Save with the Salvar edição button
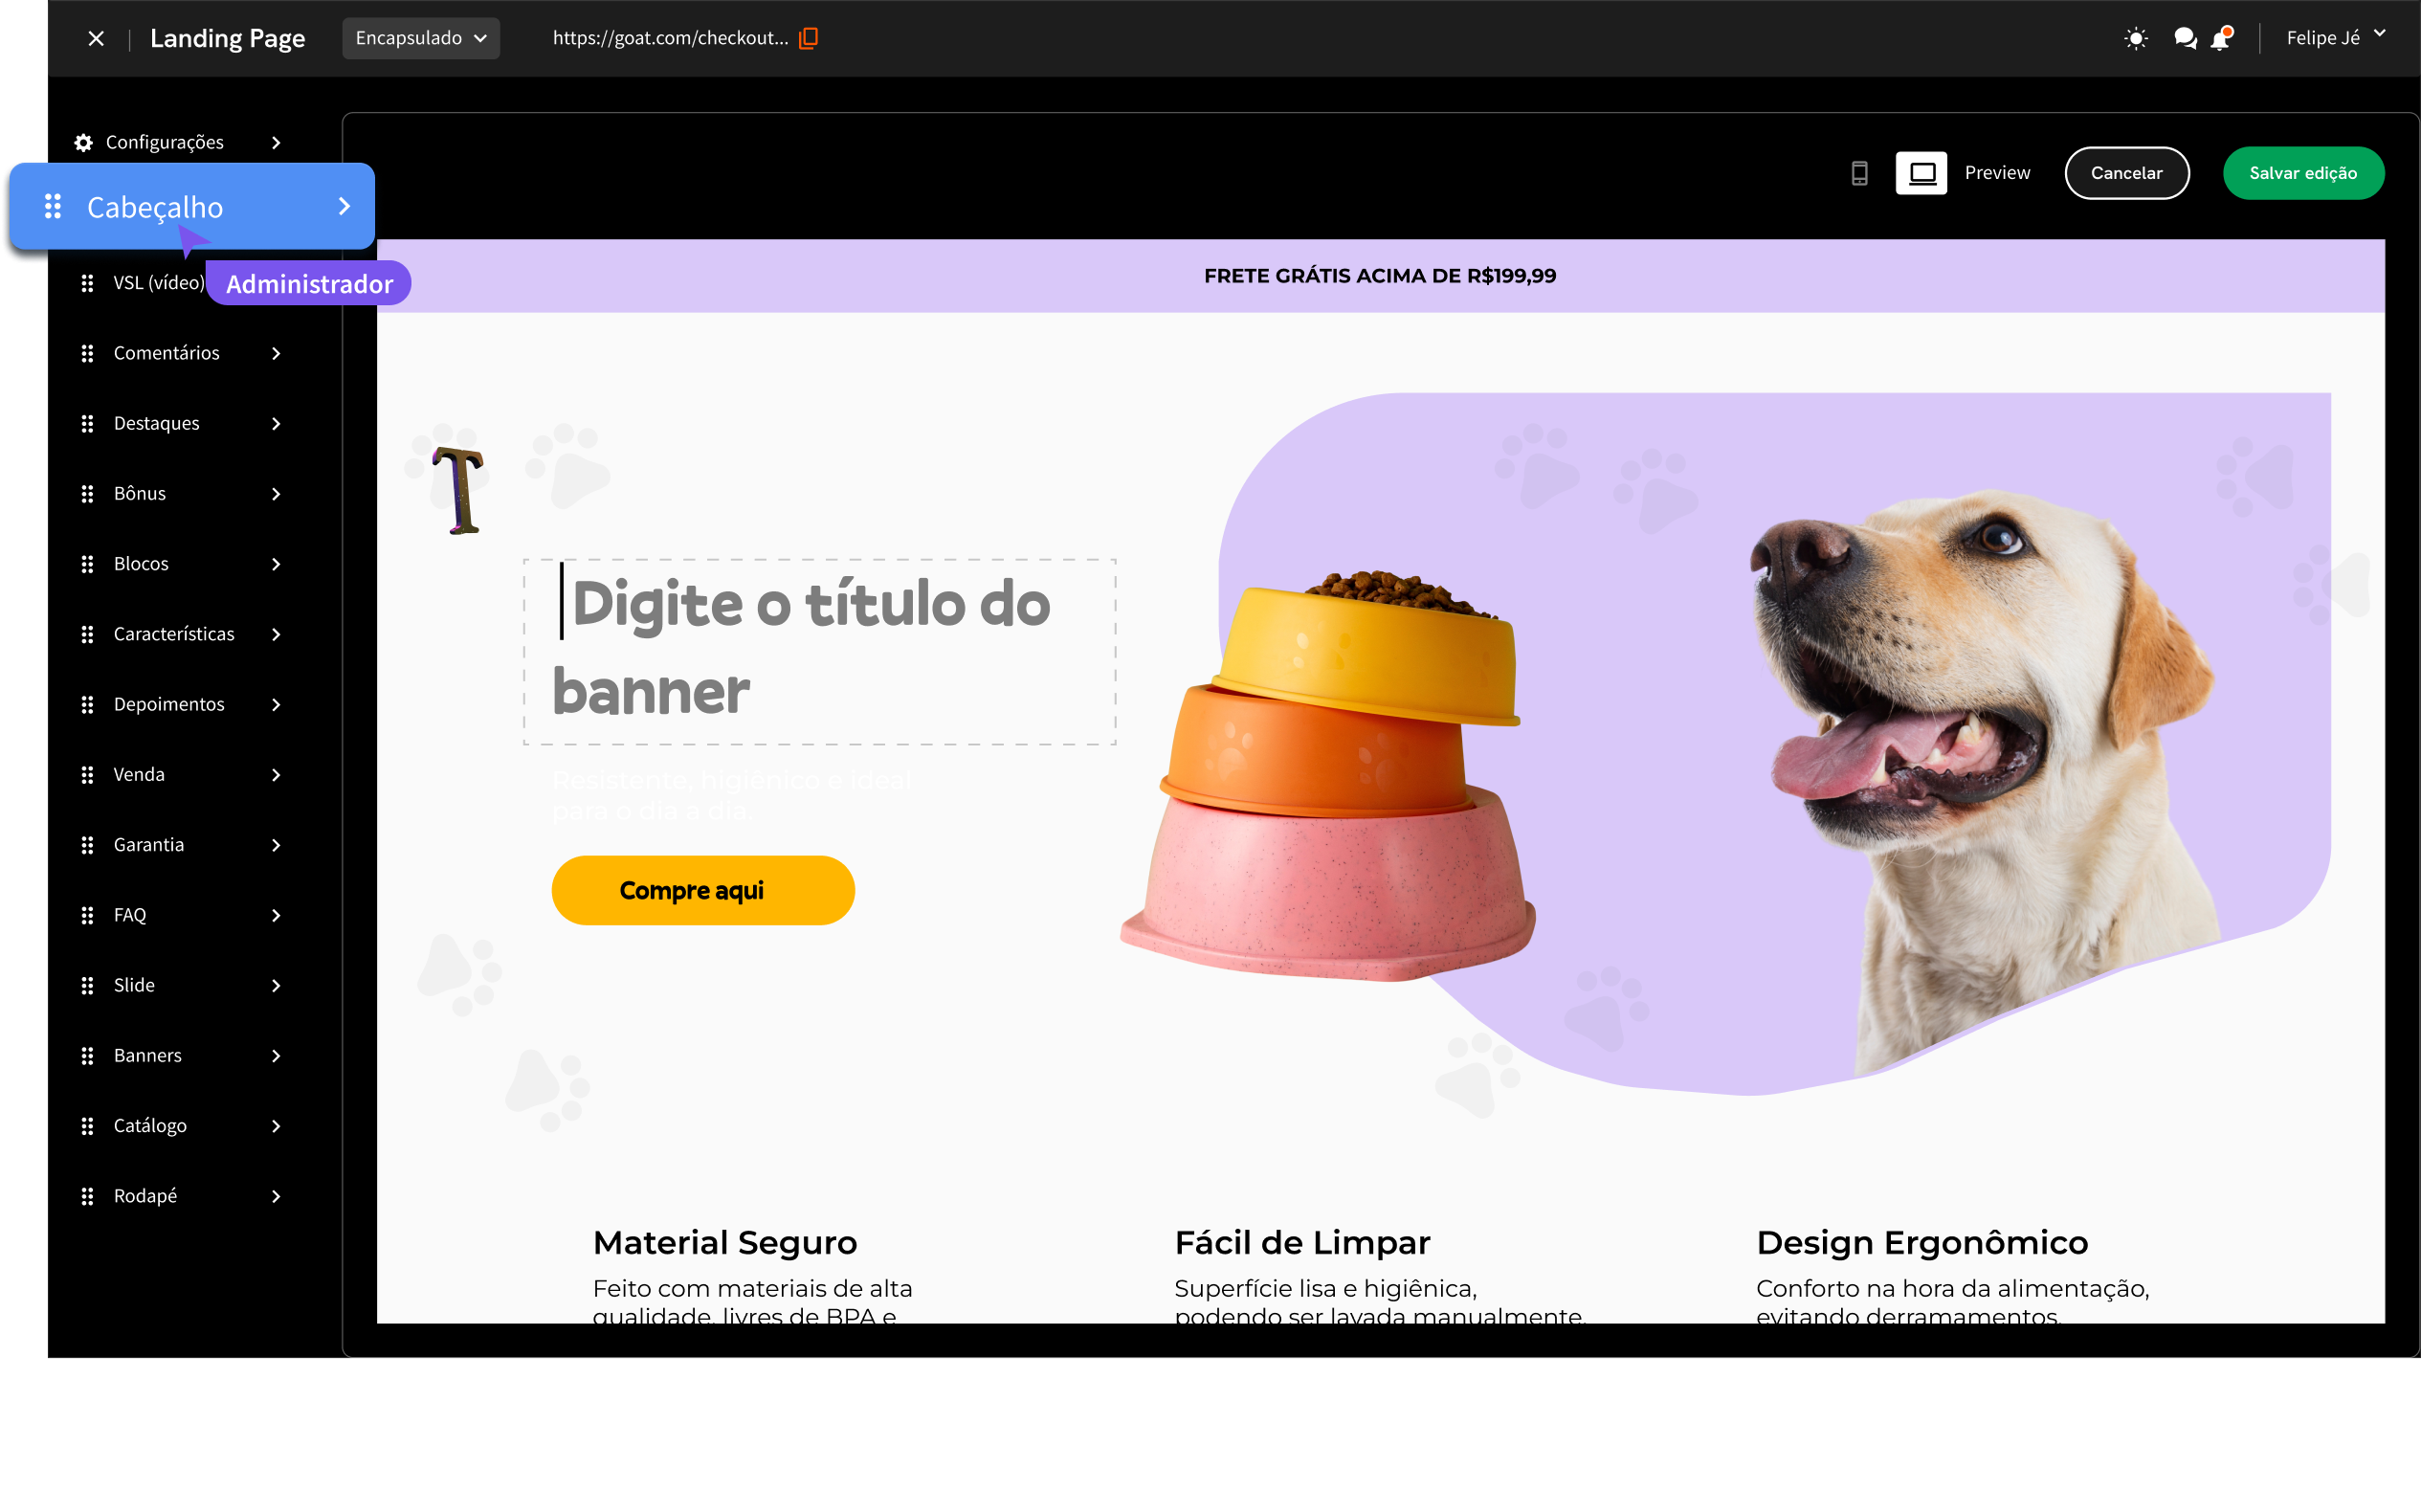Image resolution: width=2421 pixels, height=1512 pixels. [2302, 173]
